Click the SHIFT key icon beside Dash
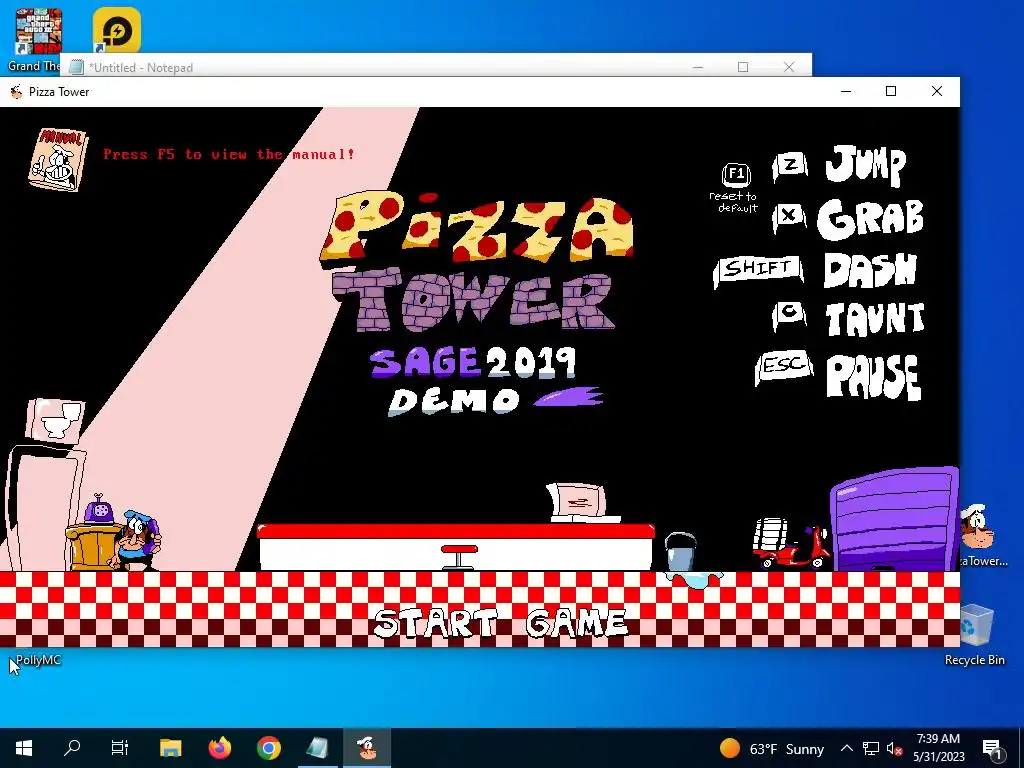This screenshot has height=768, width=1024. (x=758, y=270)
